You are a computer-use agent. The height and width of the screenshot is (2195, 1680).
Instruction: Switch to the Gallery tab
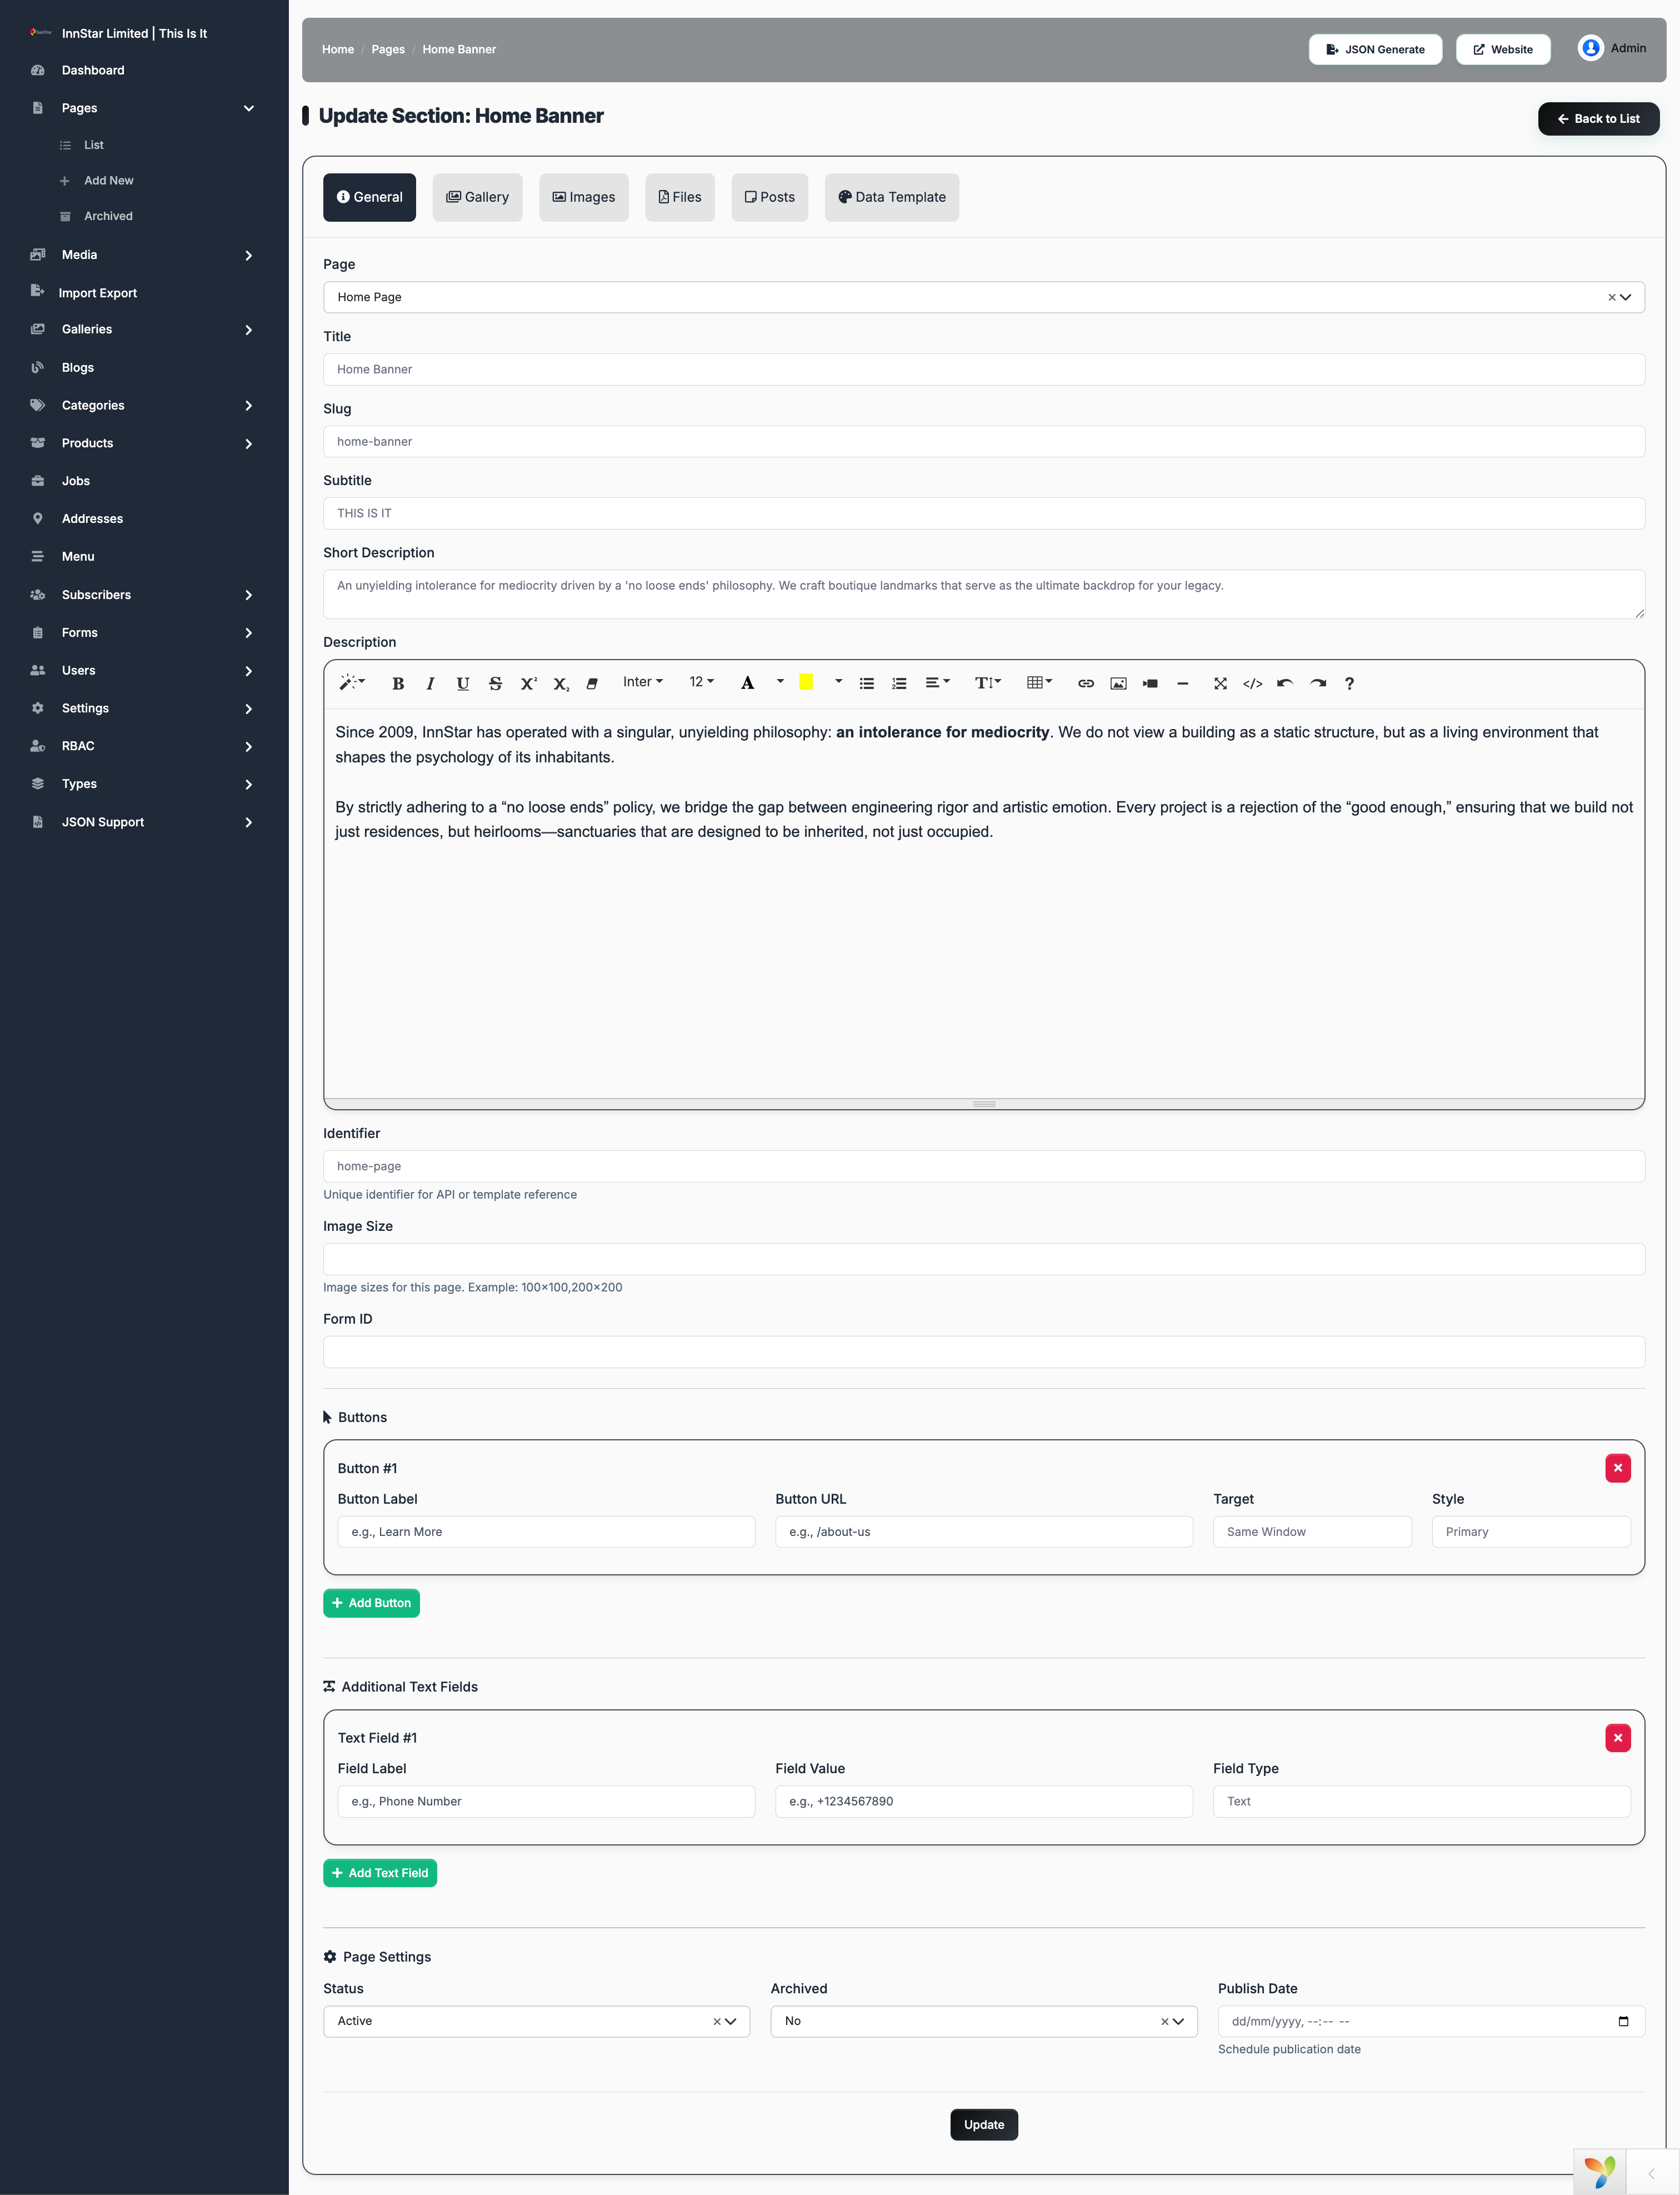pos(477,197)
